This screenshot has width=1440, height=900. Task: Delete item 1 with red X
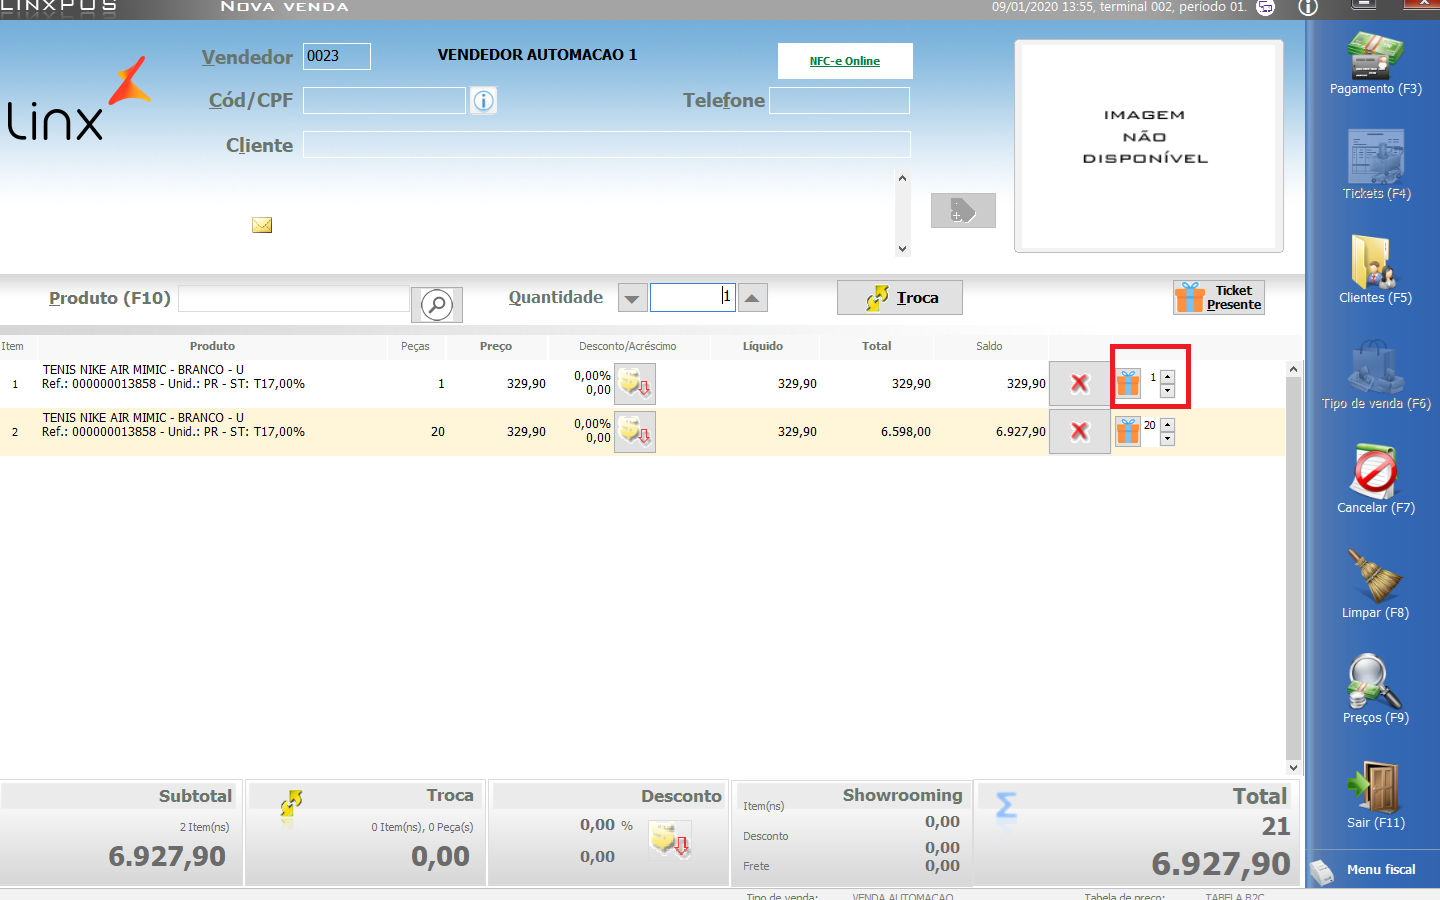pos(1079,384)
